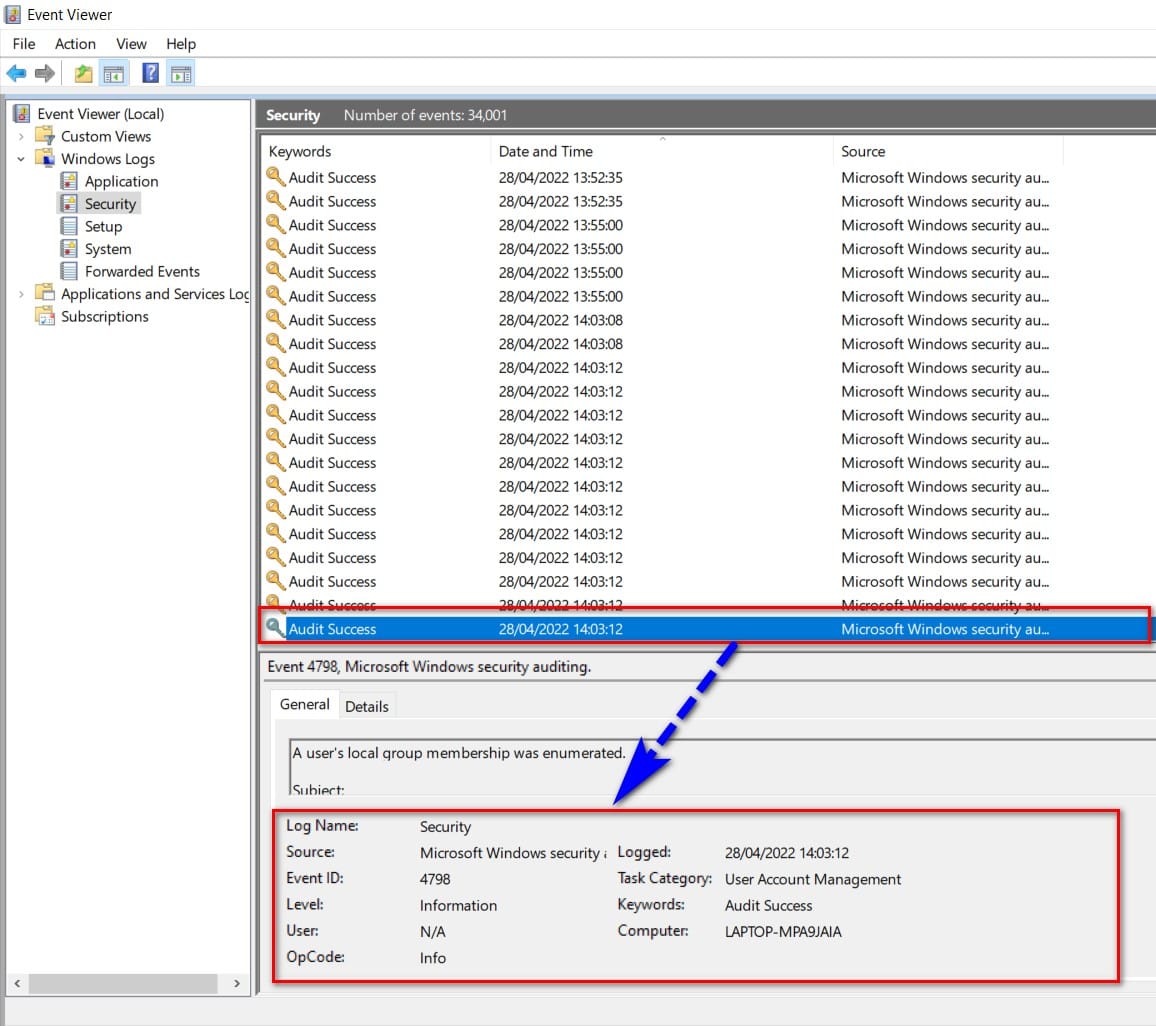This screenshot has width=1156, height=1026.
Task: Collapse the Windows Logs tree node
Action: (21, 158)
